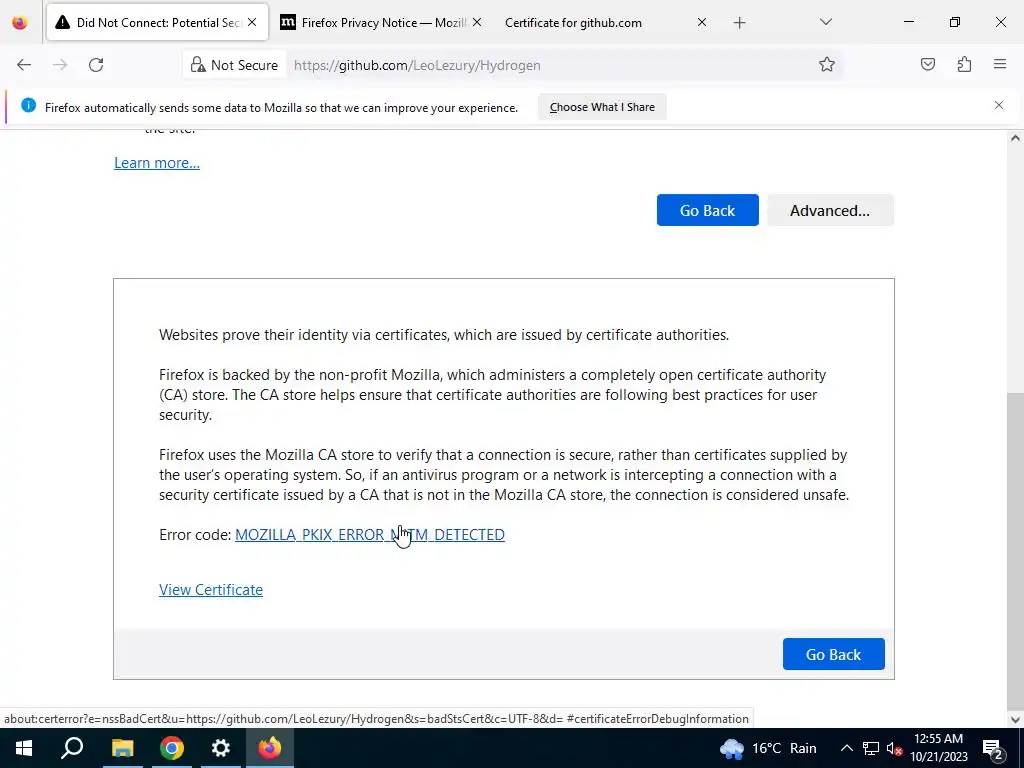Dismiss the data sharing notification bar
The image size is (1024, 768).
(999, 105)
